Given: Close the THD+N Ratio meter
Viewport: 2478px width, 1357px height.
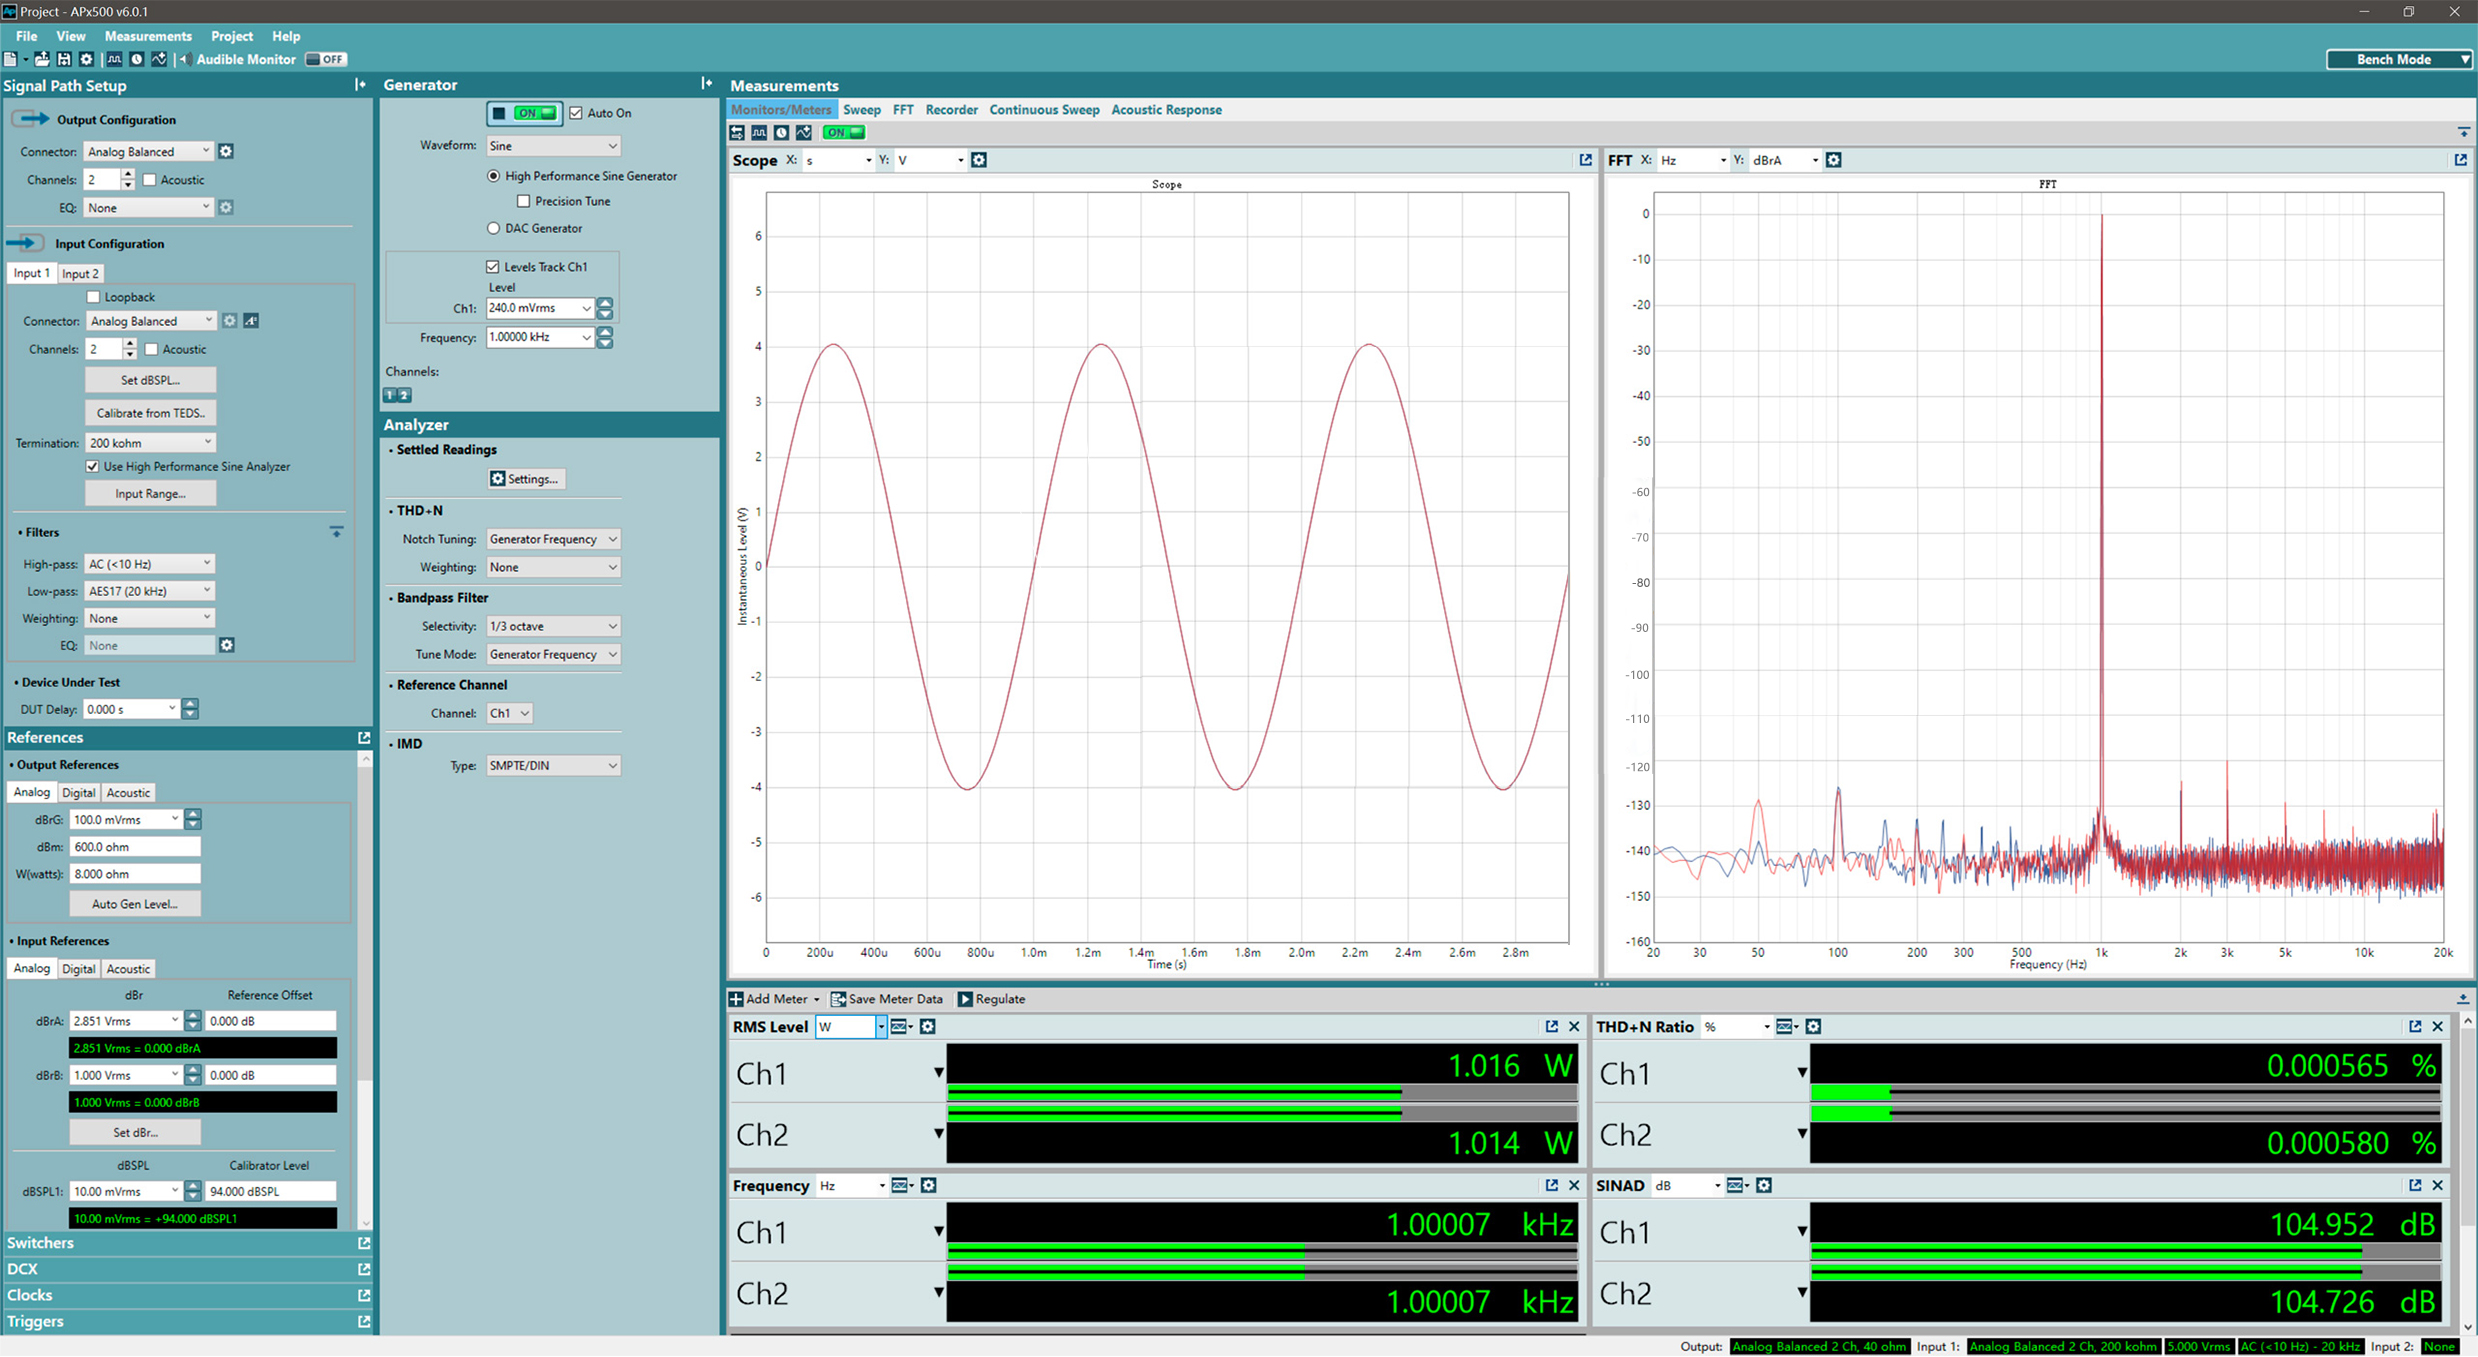Looking at the screenshot, I should [2437, 1027].
